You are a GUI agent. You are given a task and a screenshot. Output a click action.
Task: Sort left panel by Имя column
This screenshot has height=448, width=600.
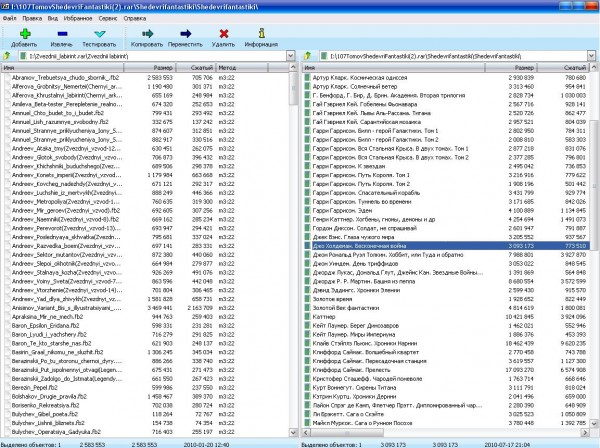[x=62, y=68]
